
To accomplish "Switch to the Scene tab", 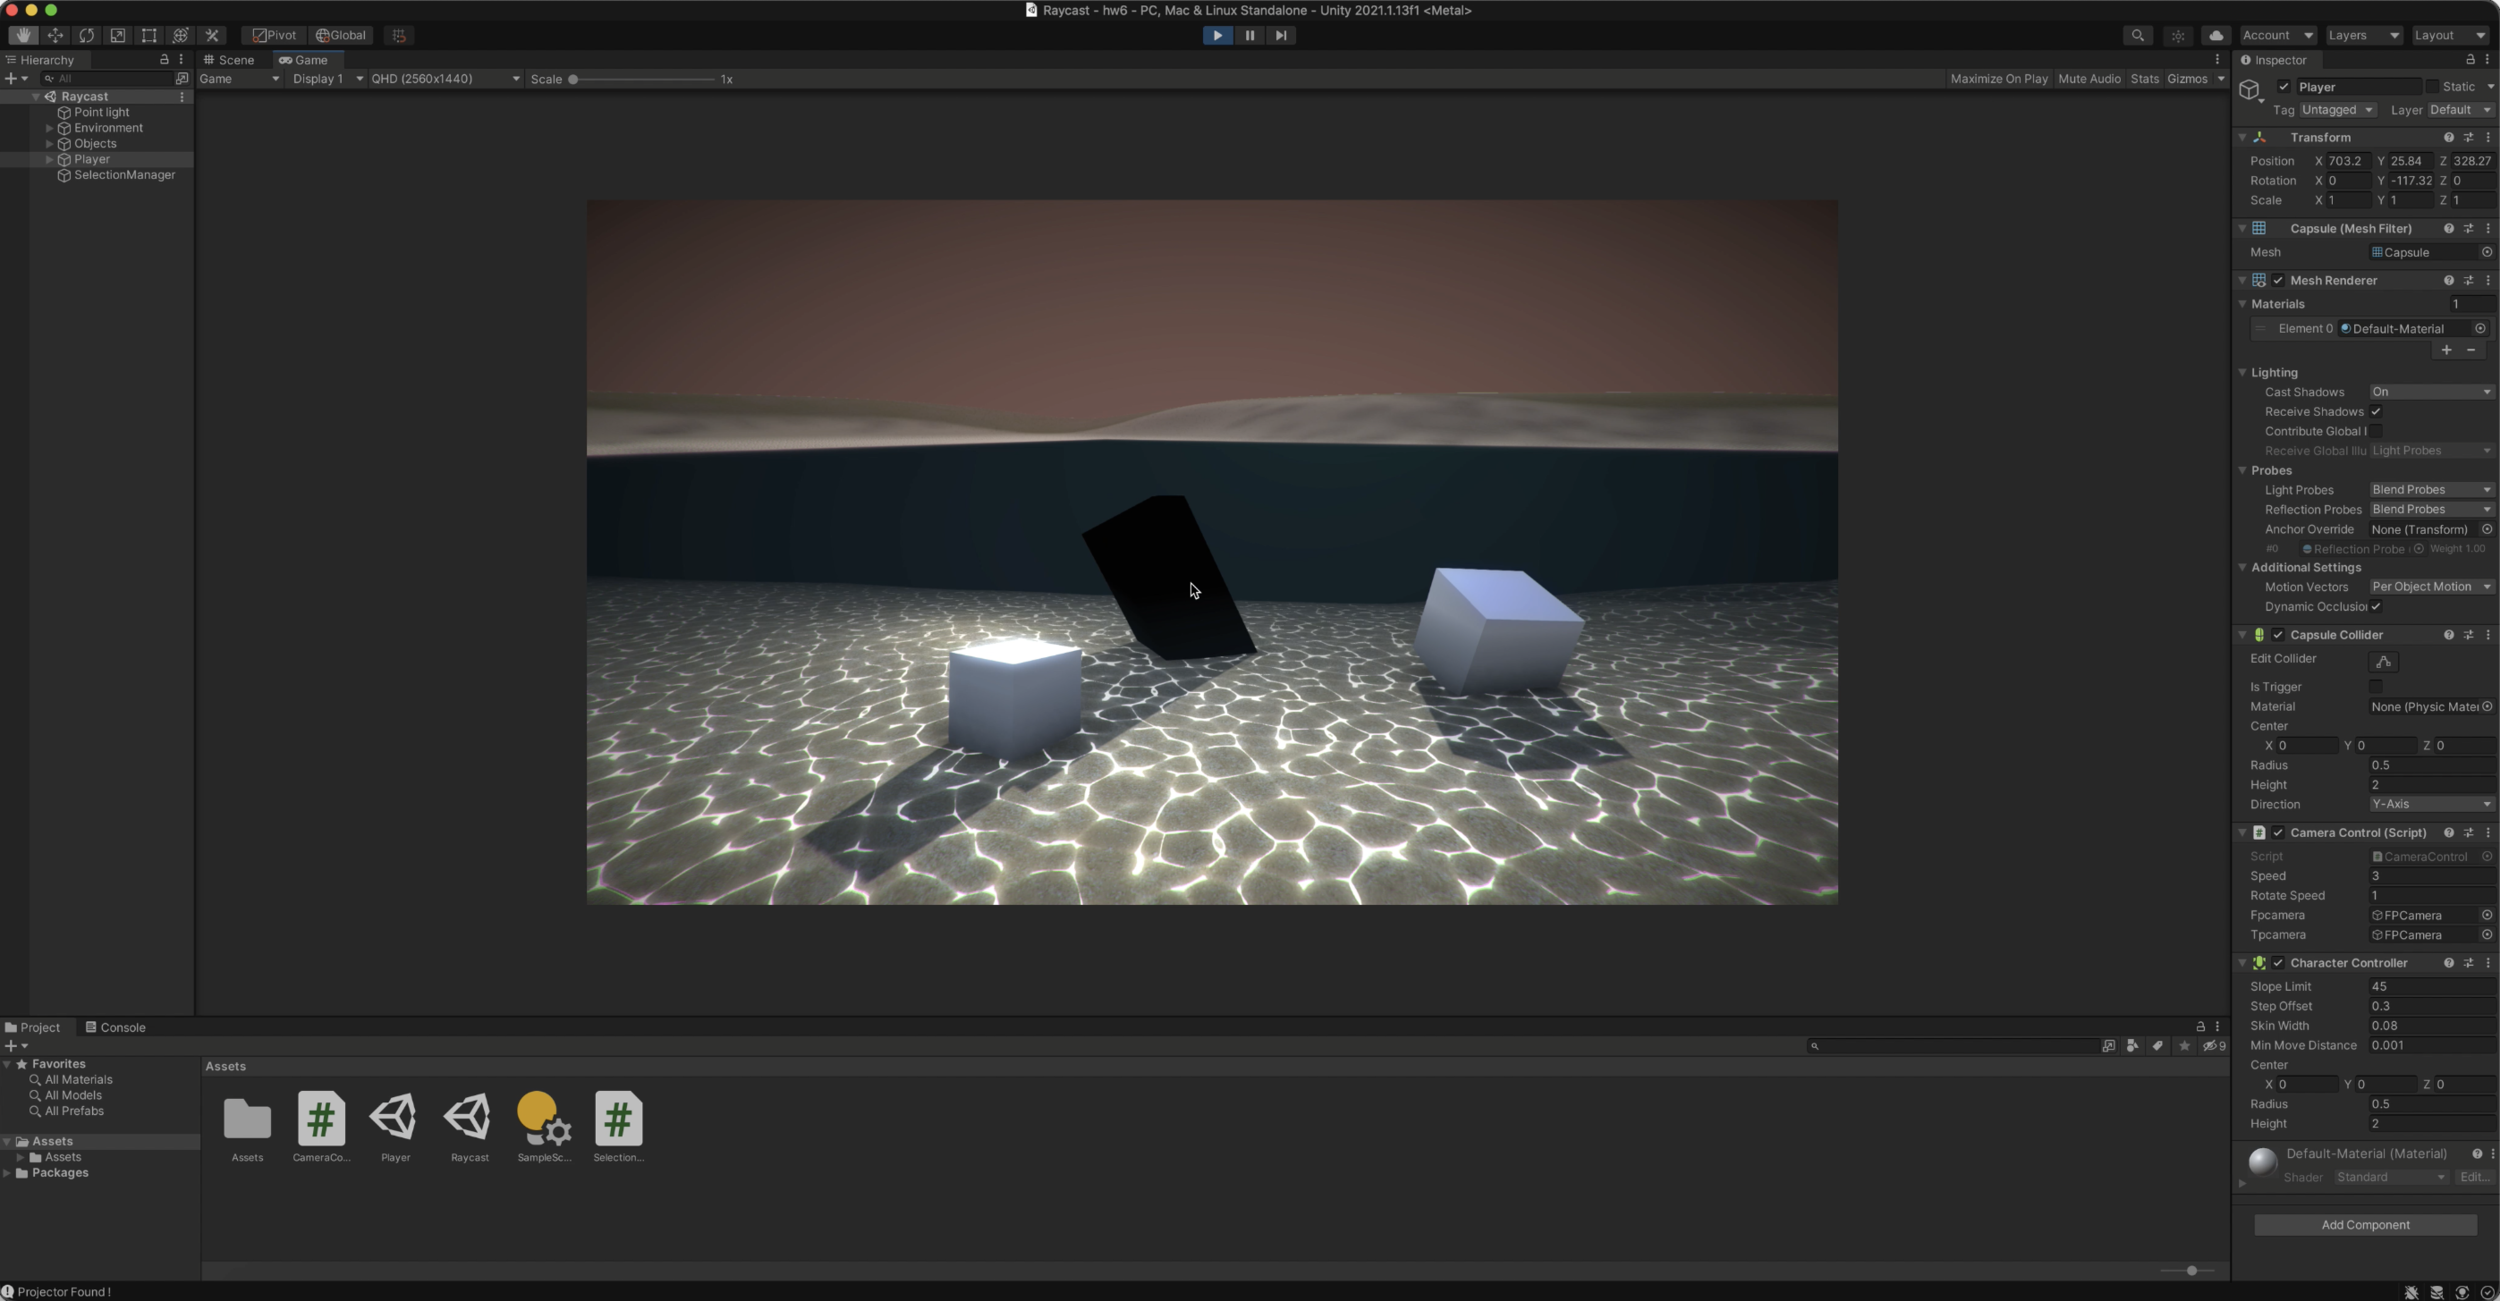I will click(x=229, y=60).
